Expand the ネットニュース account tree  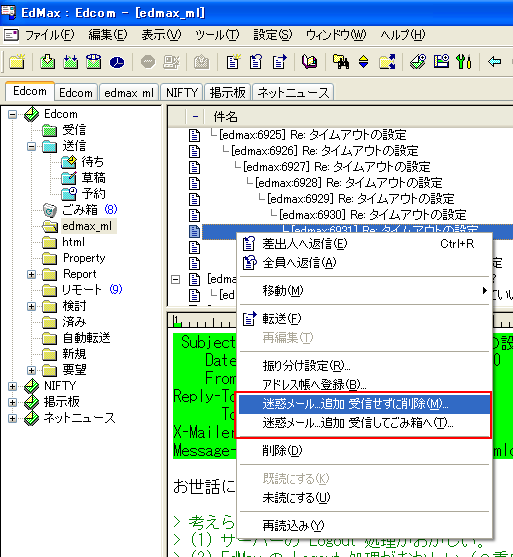12,418
